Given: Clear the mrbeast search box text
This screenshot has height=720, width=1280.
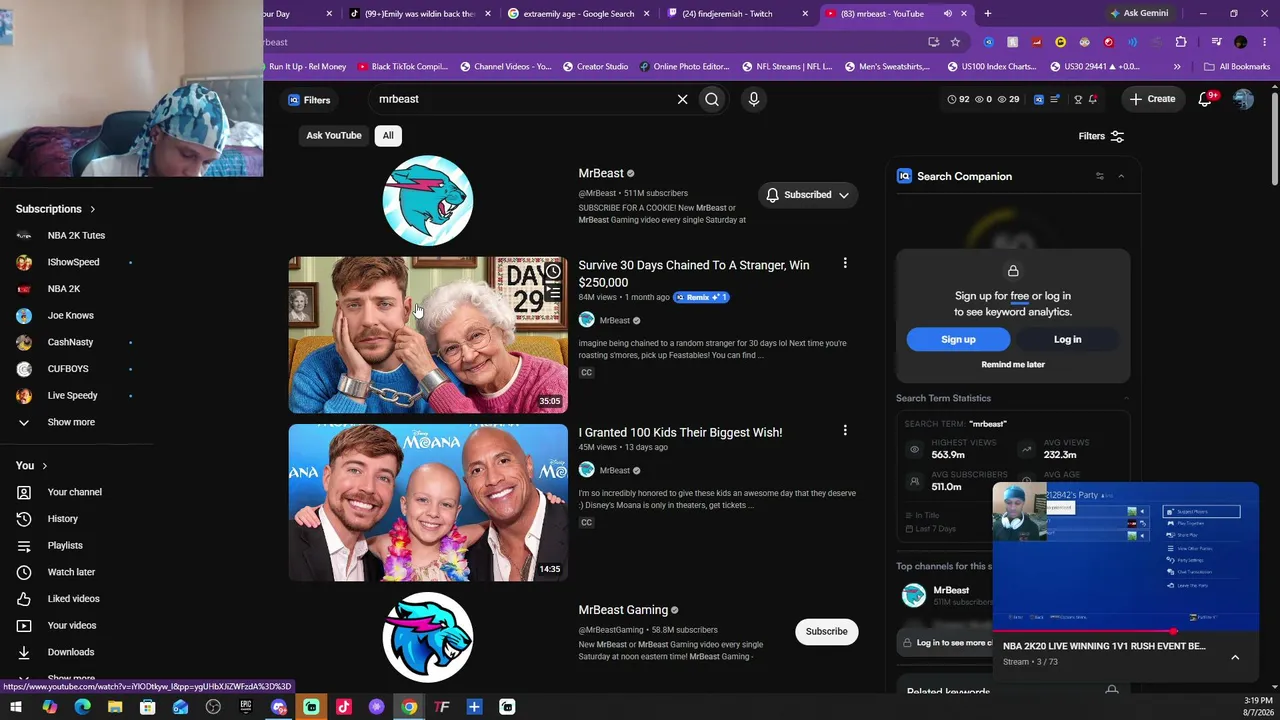Looking at the screenshot, I should 683,100.
